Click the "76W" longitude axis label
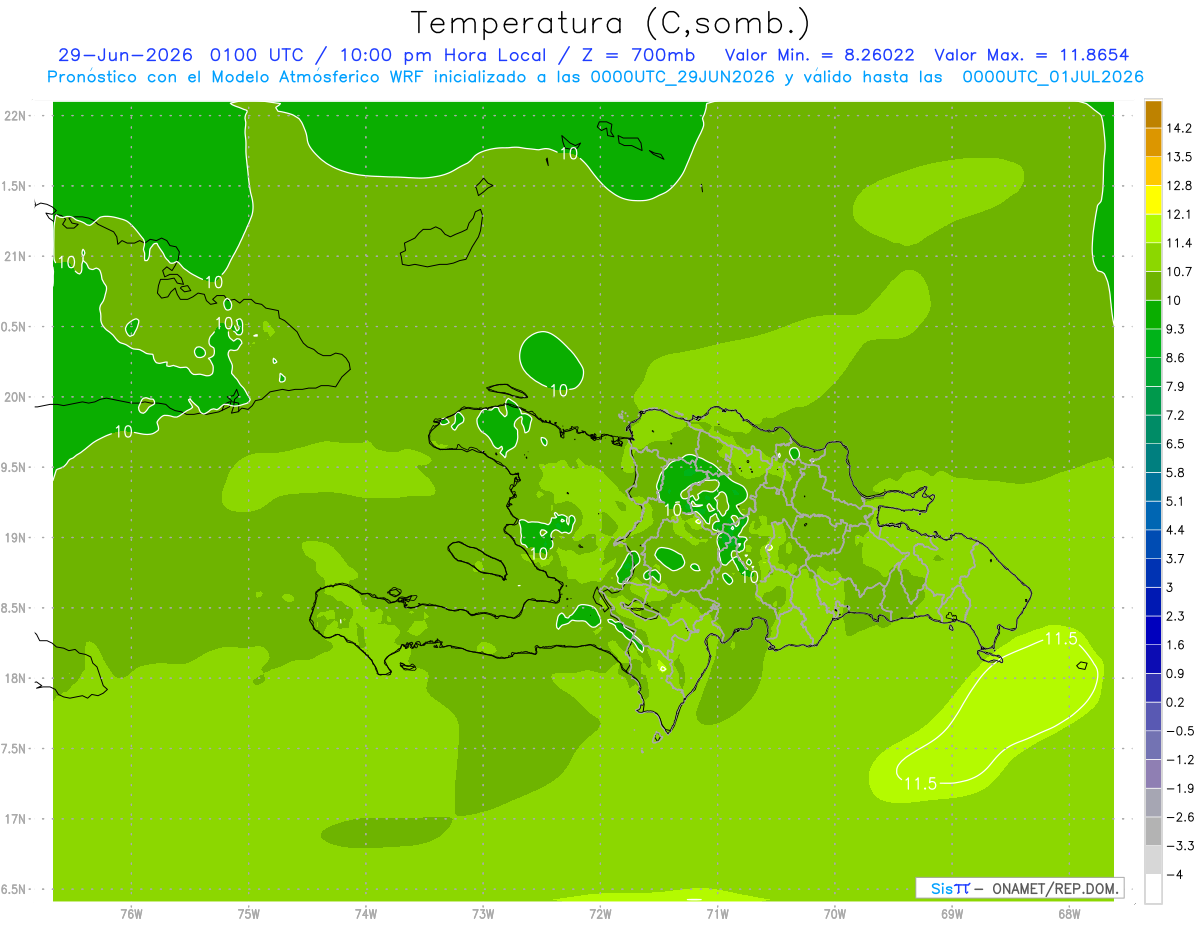 [x=131, y=914]
